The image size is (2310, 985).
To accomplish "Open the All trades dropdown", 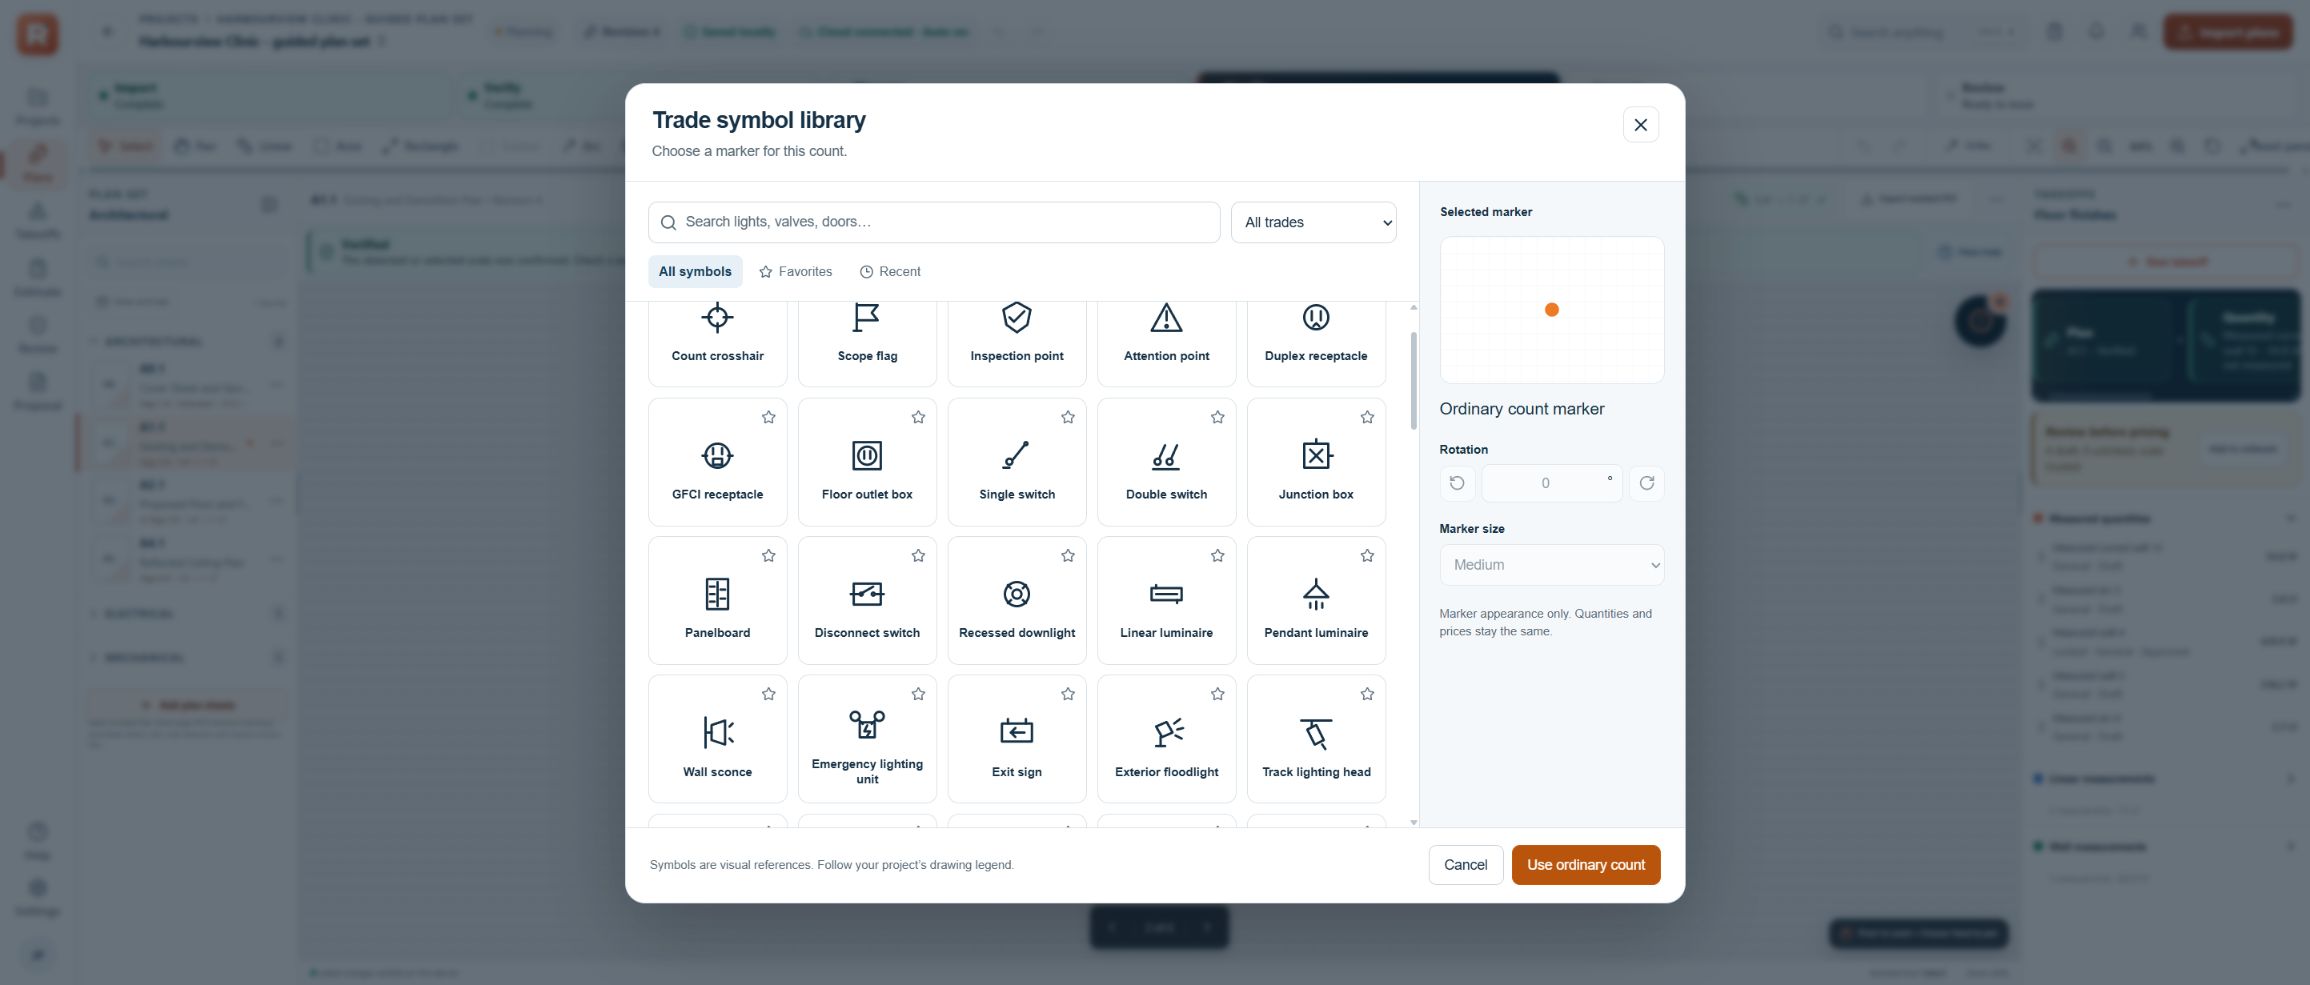I will pyautogui.click(x=1314, y=222).
